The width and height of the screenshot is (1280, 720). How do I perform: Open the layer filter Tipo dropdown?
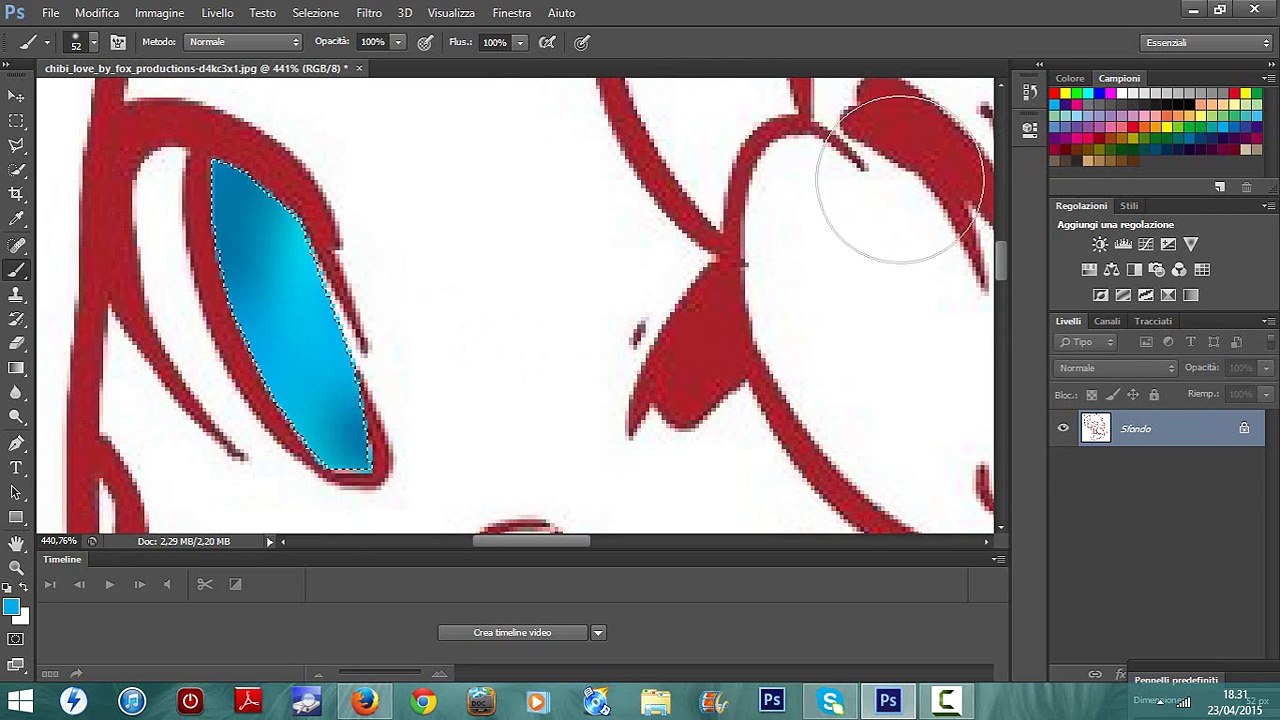pyautogui.click(x=1088, y=342)
